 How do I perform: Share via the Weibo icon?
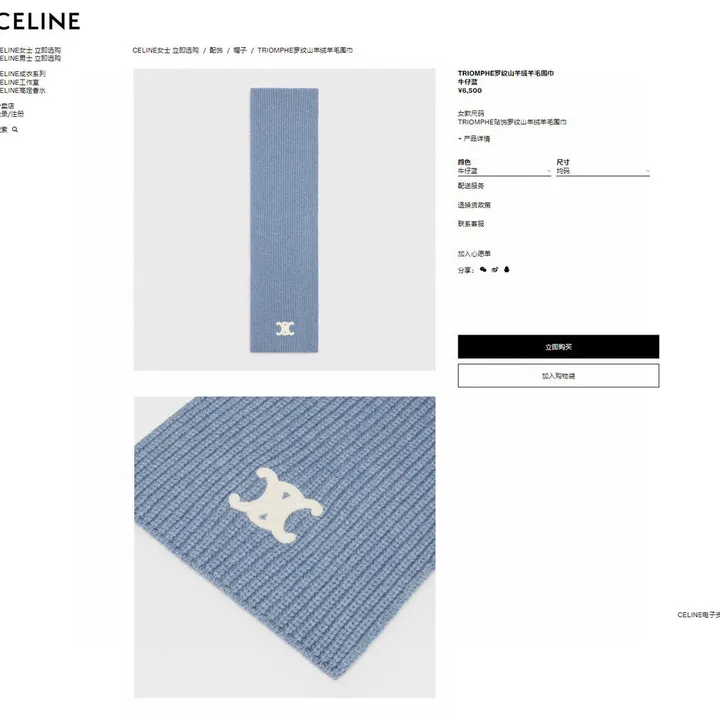click(x=495, y=270)
